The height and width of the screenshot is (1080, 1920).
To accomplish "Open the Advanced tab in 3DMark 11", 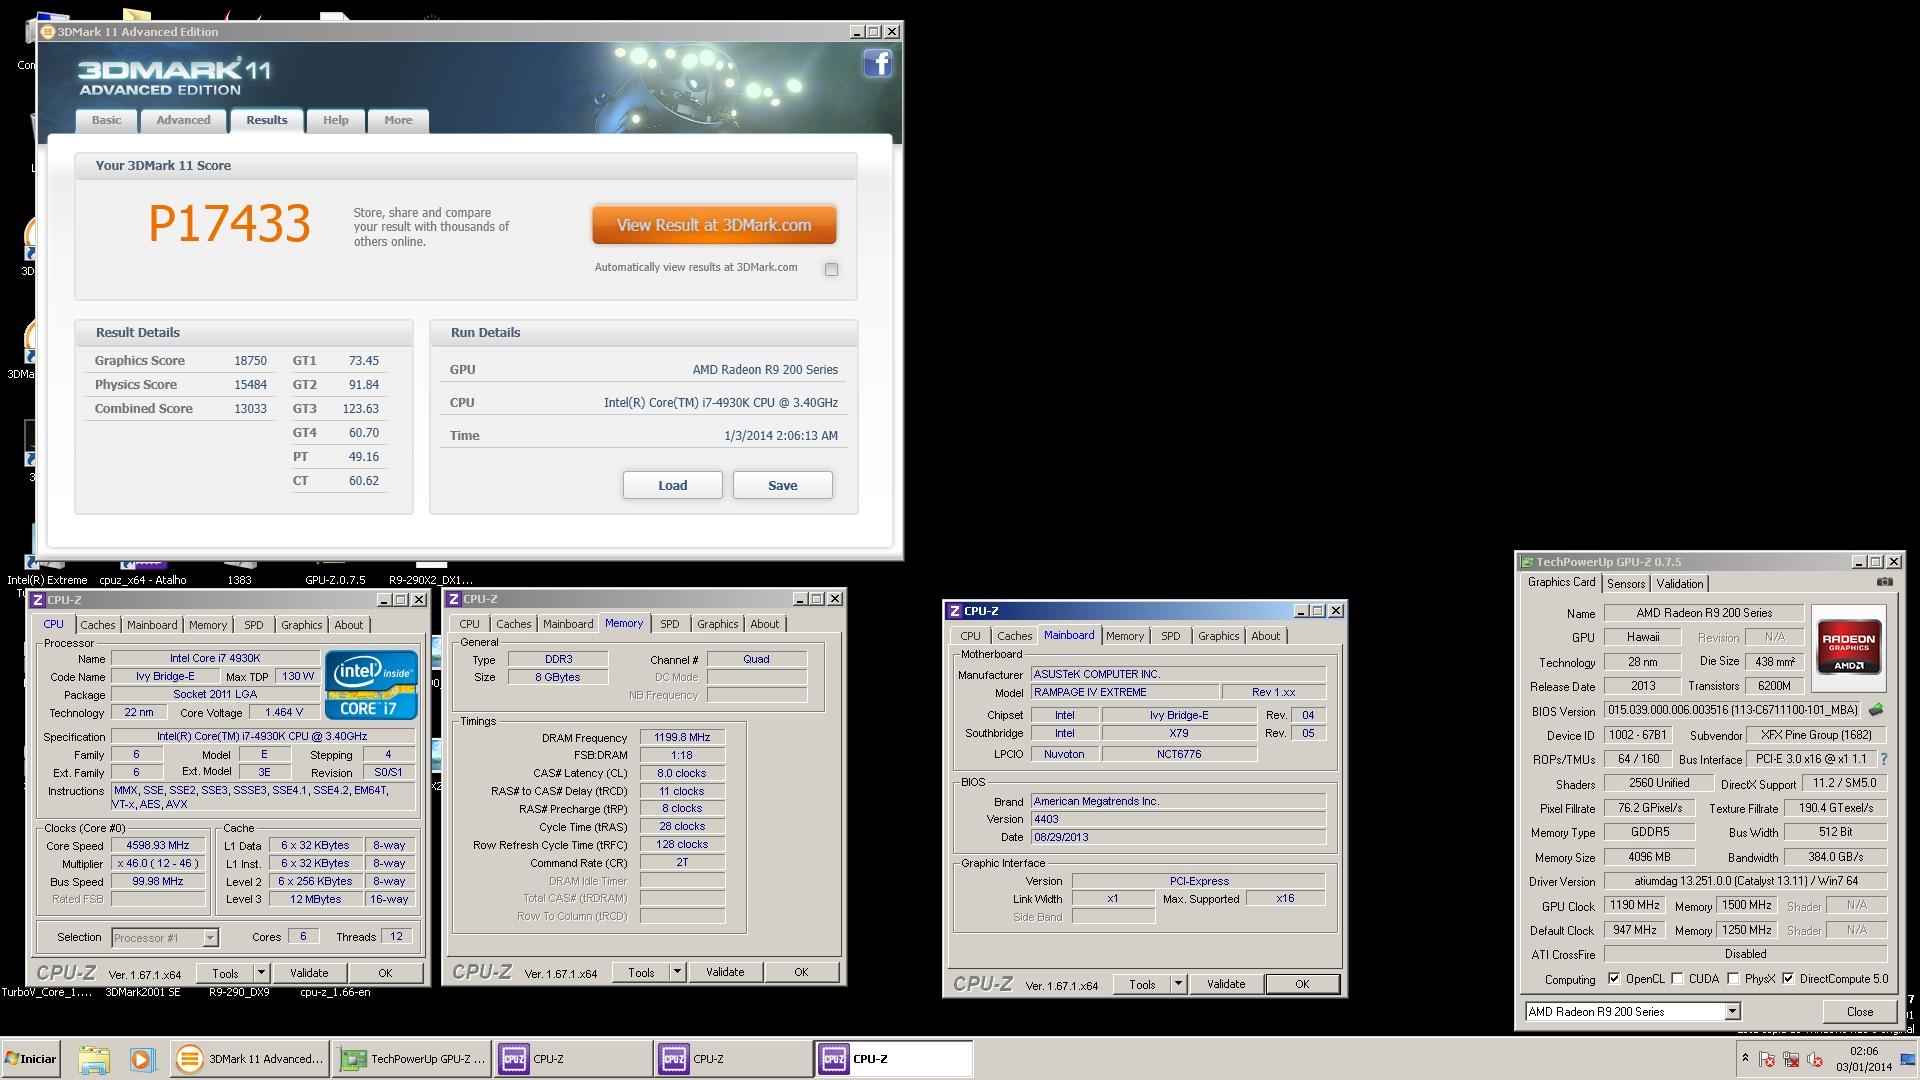I will [183, 120].
